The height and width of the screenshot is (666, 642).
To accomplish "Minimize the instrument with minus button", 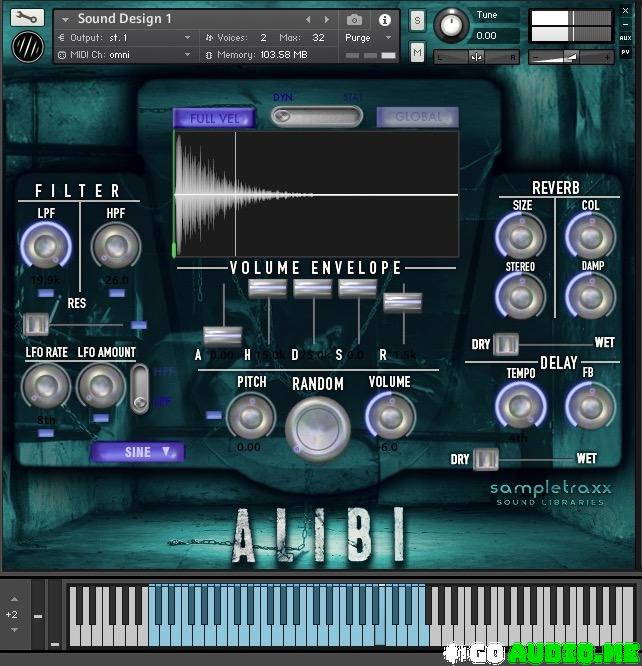I will [625, 25].
